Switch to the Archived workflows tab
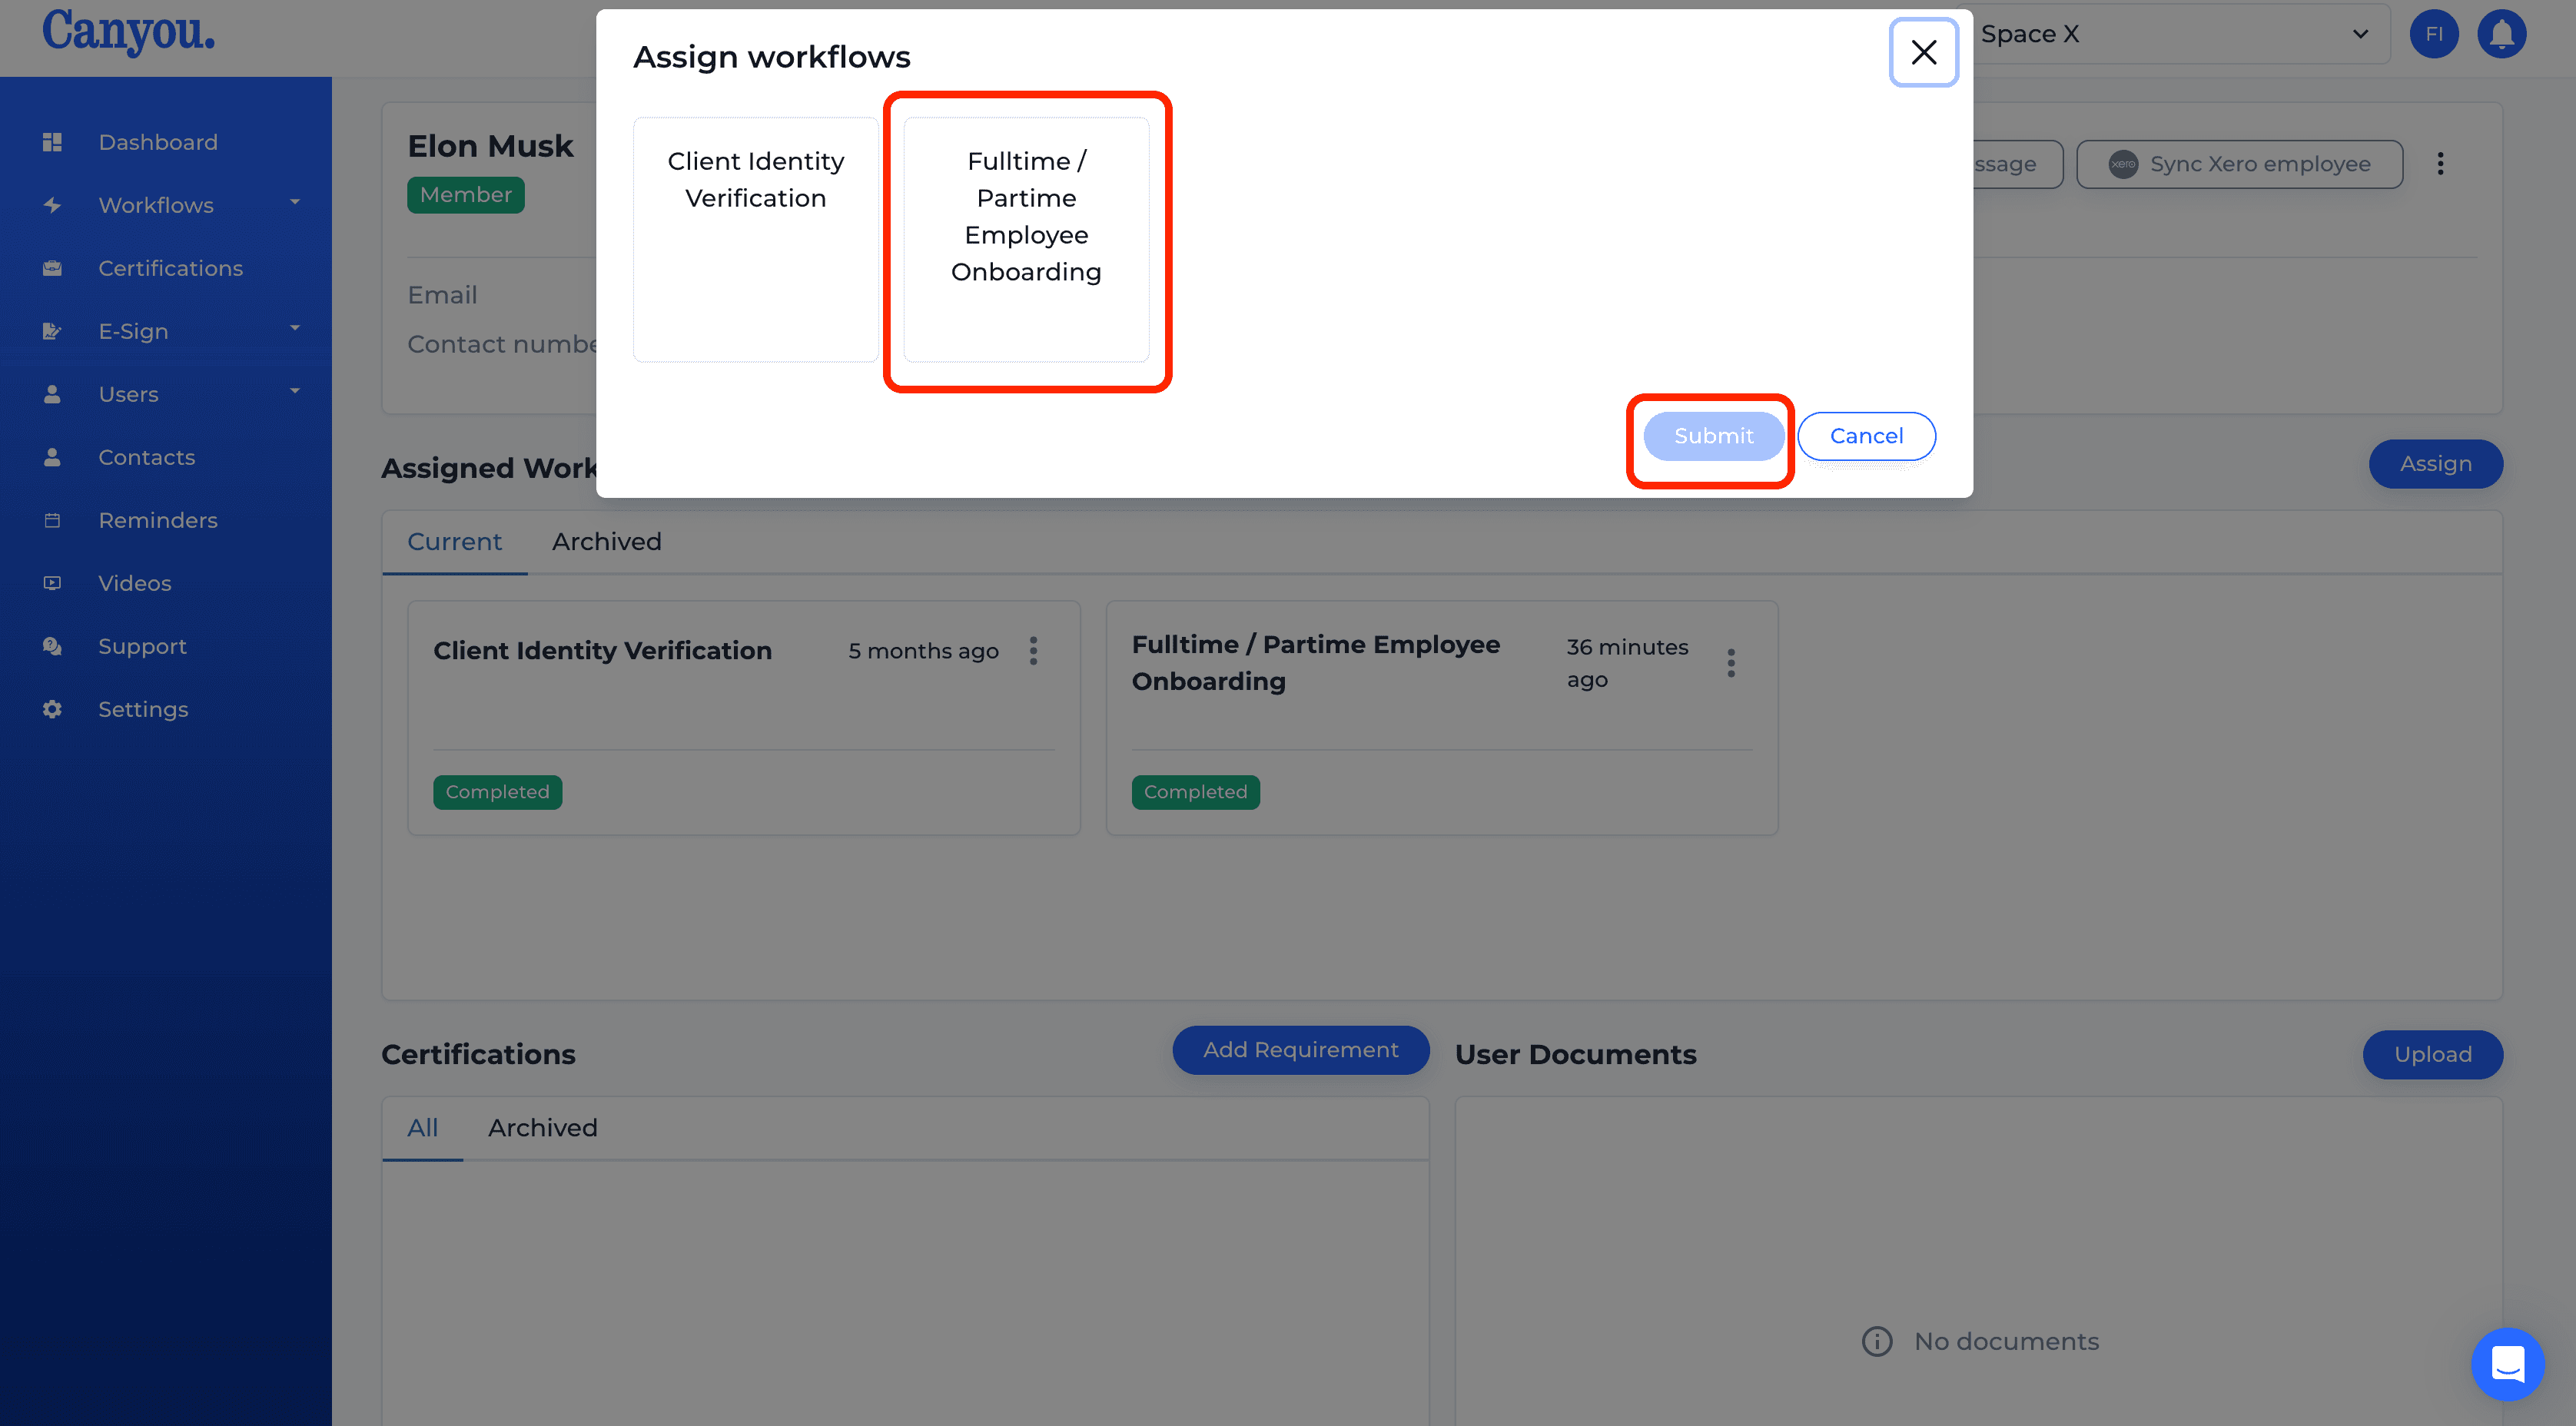The height and width of the screenshot is (1426, 2576). click(x=606, y=541)
